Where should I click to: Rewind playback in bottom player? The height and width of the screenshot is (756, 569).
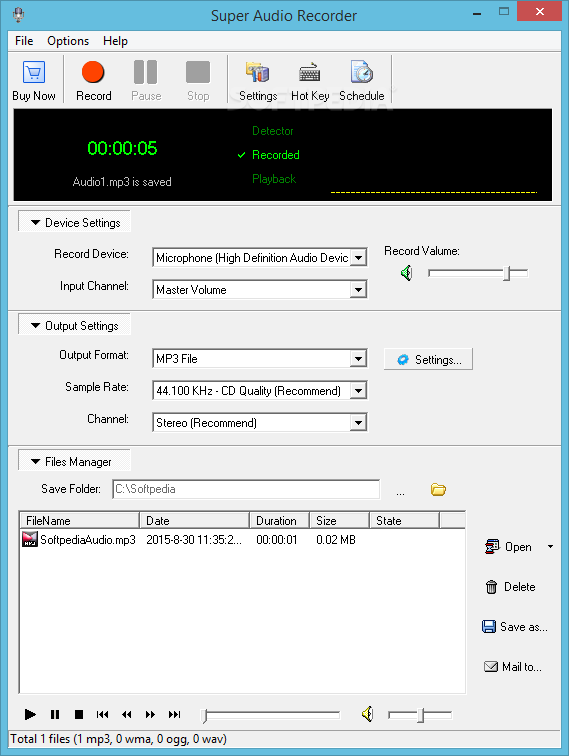coord(127,715)
